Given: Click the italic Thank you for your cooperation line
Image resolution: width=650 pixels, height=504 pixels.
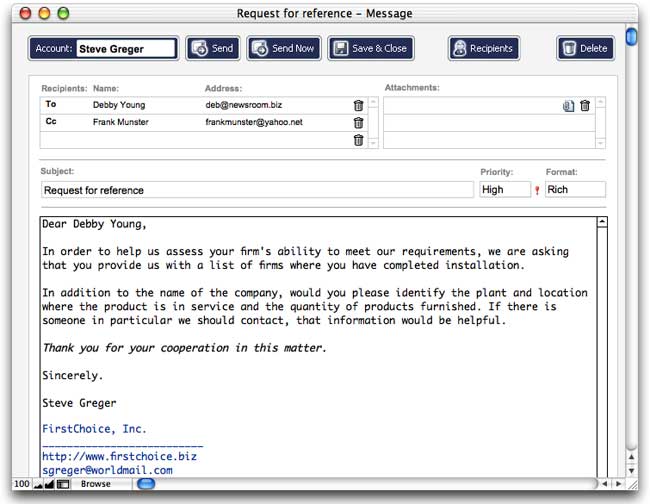Looking at the screenshot, I should (x=184, y=348).
